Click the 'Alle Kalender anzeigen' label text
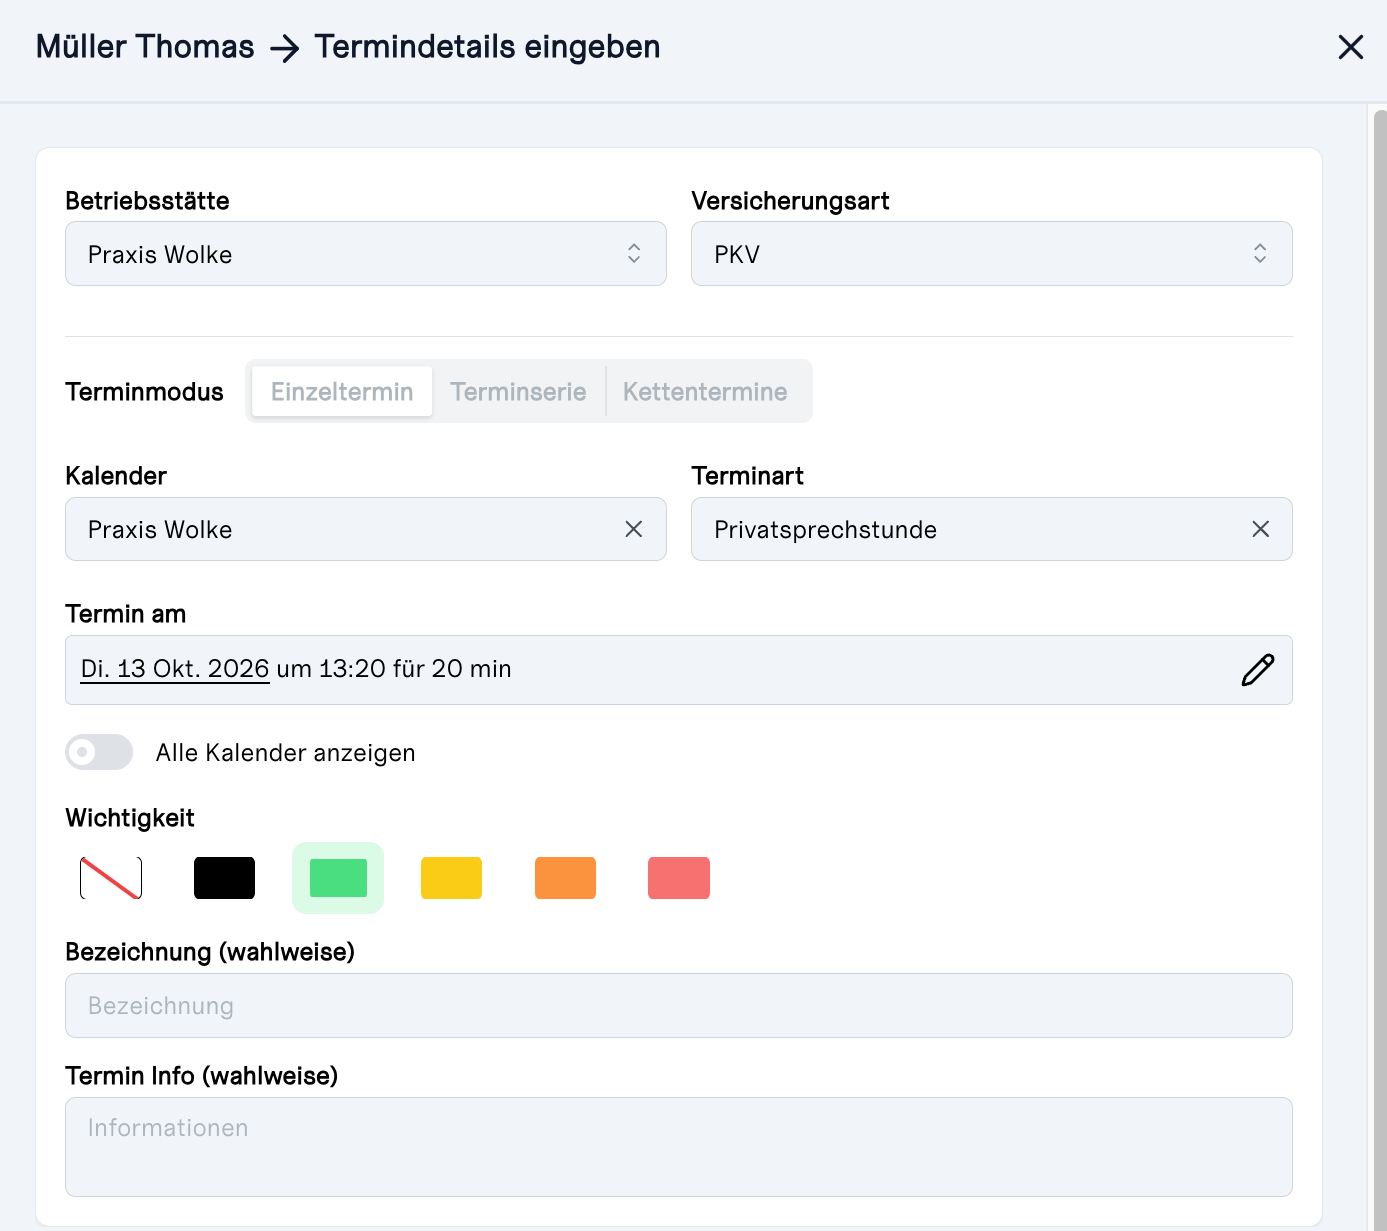This screenshot has width=1387, height=1231. coord(285,753)
